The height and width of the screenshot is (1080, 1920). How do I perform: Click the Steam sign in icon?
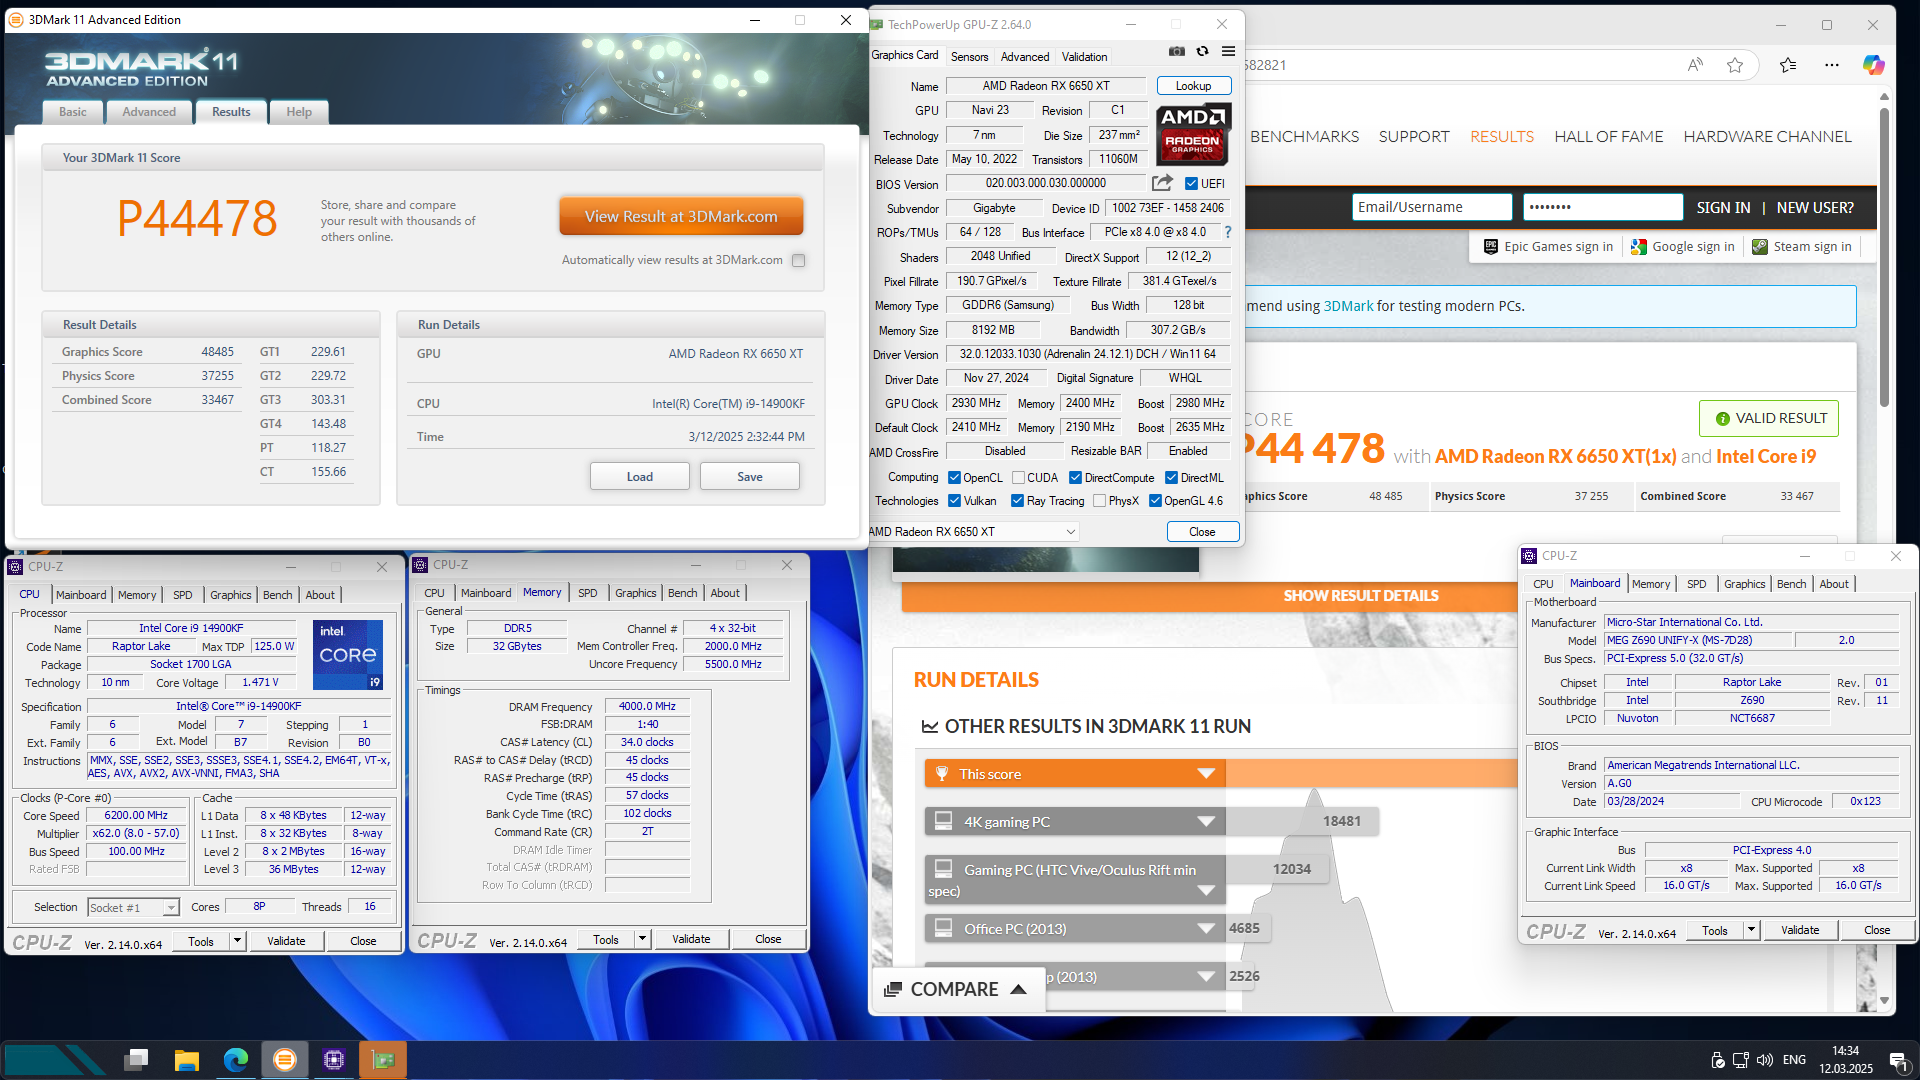pyautogui.click(x=1760, y=247)
